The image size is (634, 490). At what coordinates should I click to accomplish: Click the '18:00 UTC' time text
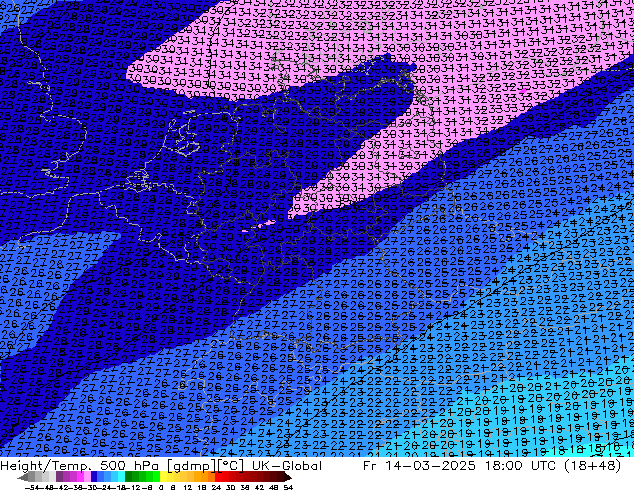click(x=519, y=466)
